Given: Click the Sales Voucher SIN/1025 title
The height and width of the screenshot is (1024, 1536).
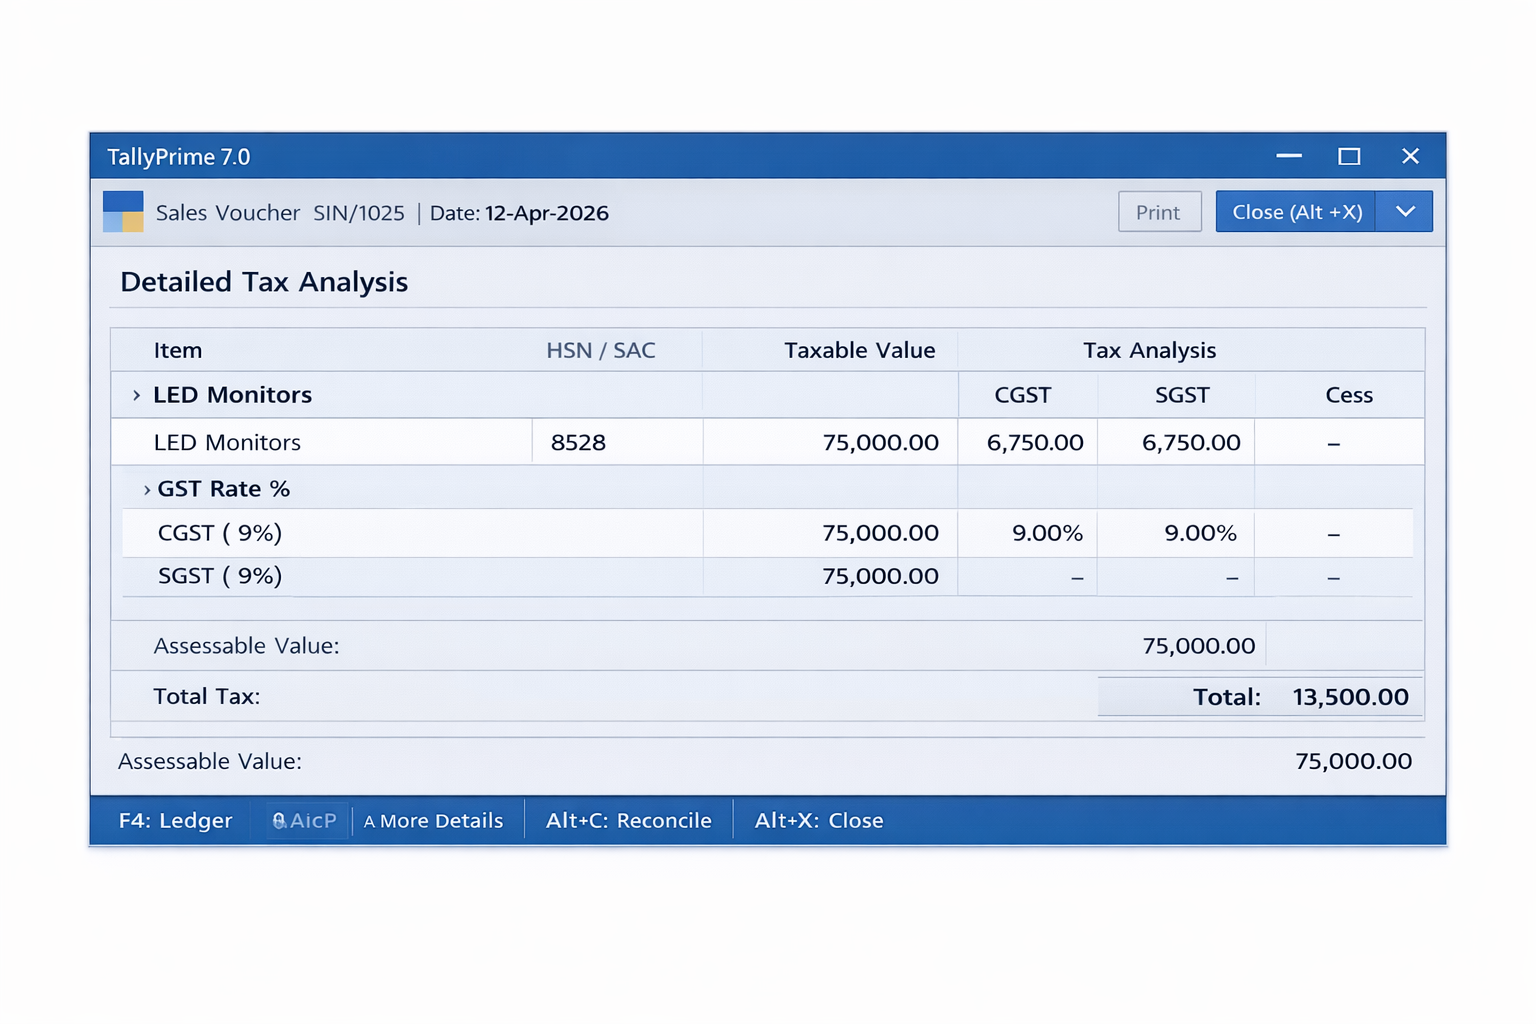Looking at the screenshot, I should pyautogui.click(x=279, y=212).
